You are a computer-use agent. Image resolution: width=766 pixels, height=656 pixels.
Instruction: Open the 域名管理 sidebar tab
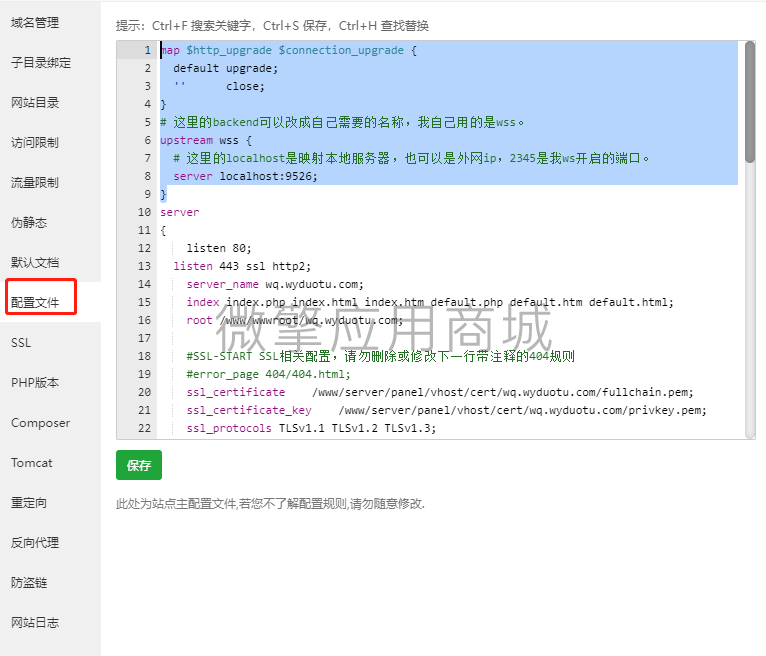click(x=35, y=22)
